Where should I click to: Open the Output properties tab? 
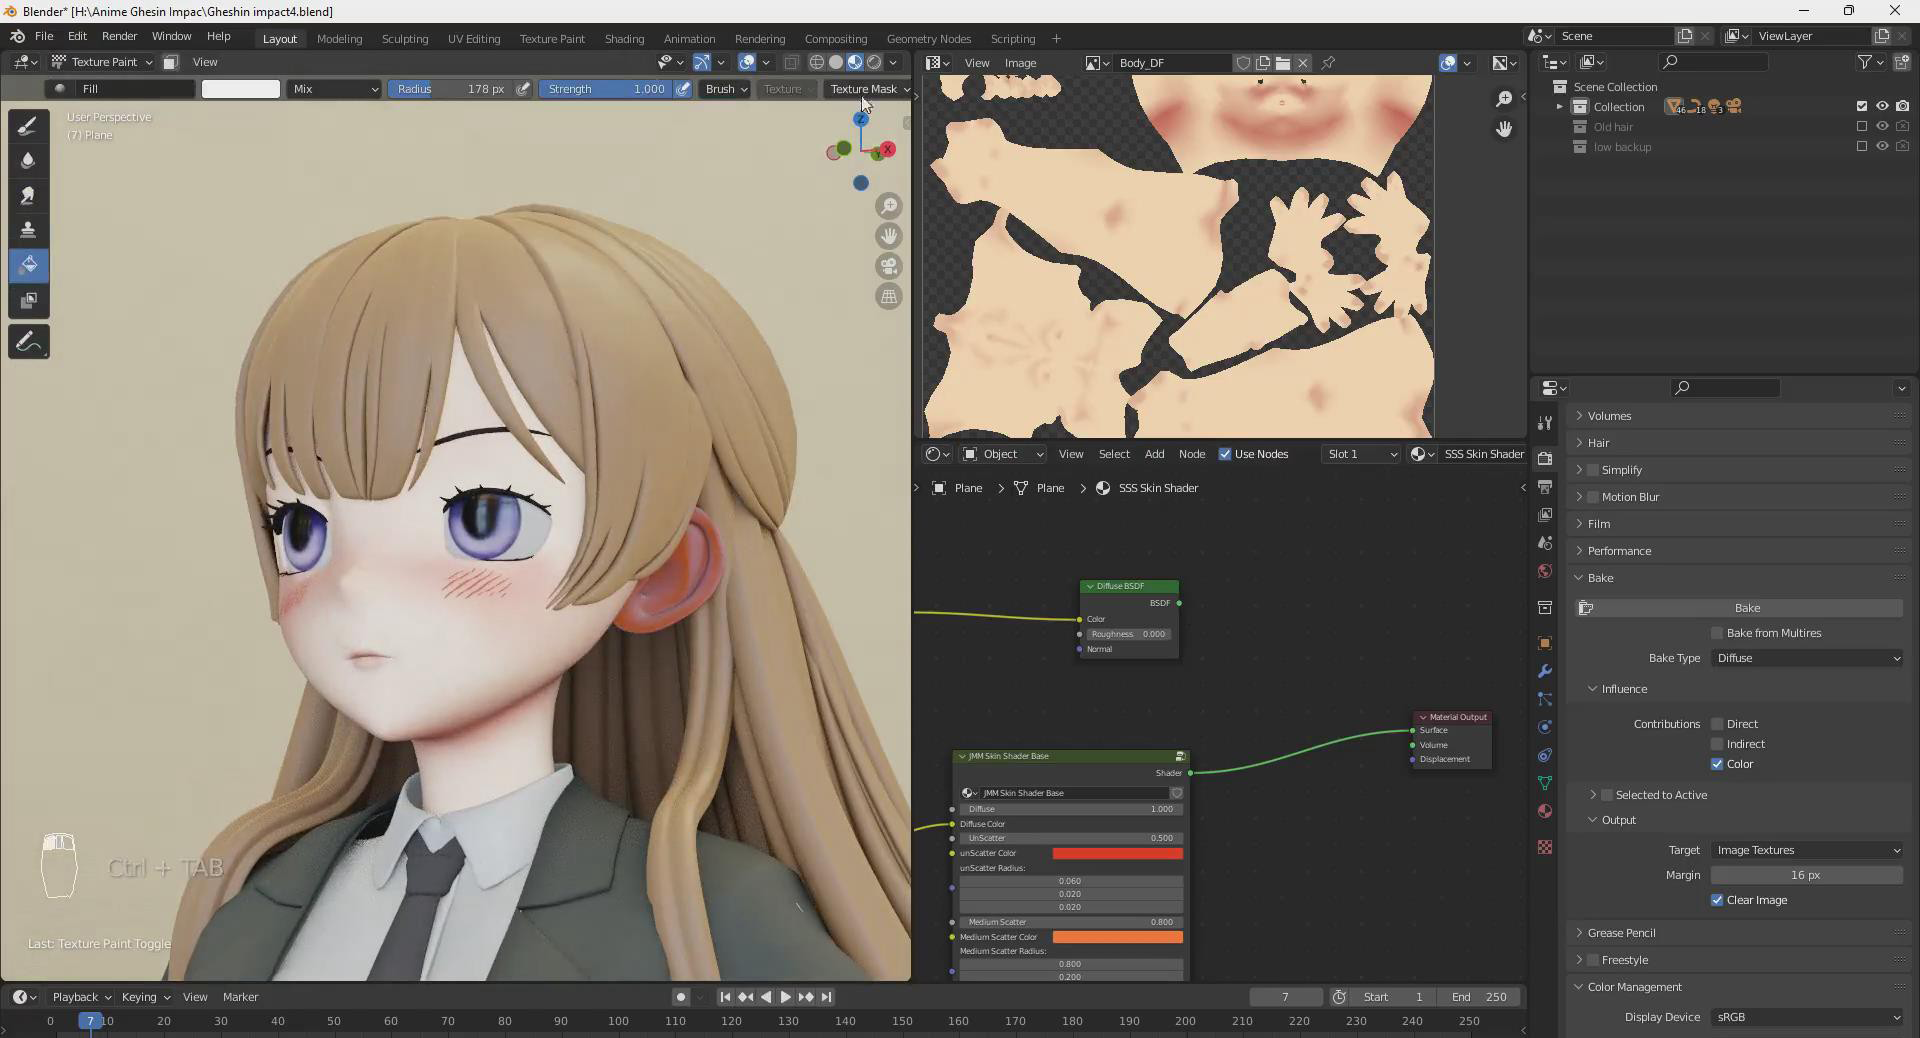(1545, 486)
